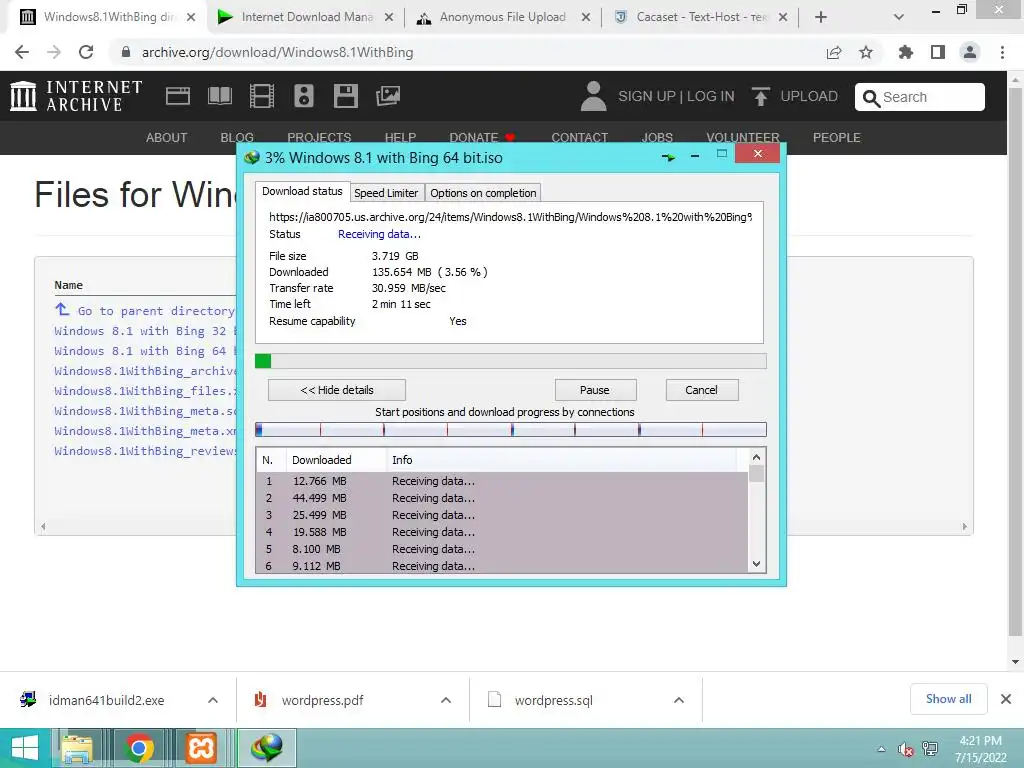Screen dimensions: 1024x768
Task: Open Internet Archive video film icon
Action: [x=261, y=96]
